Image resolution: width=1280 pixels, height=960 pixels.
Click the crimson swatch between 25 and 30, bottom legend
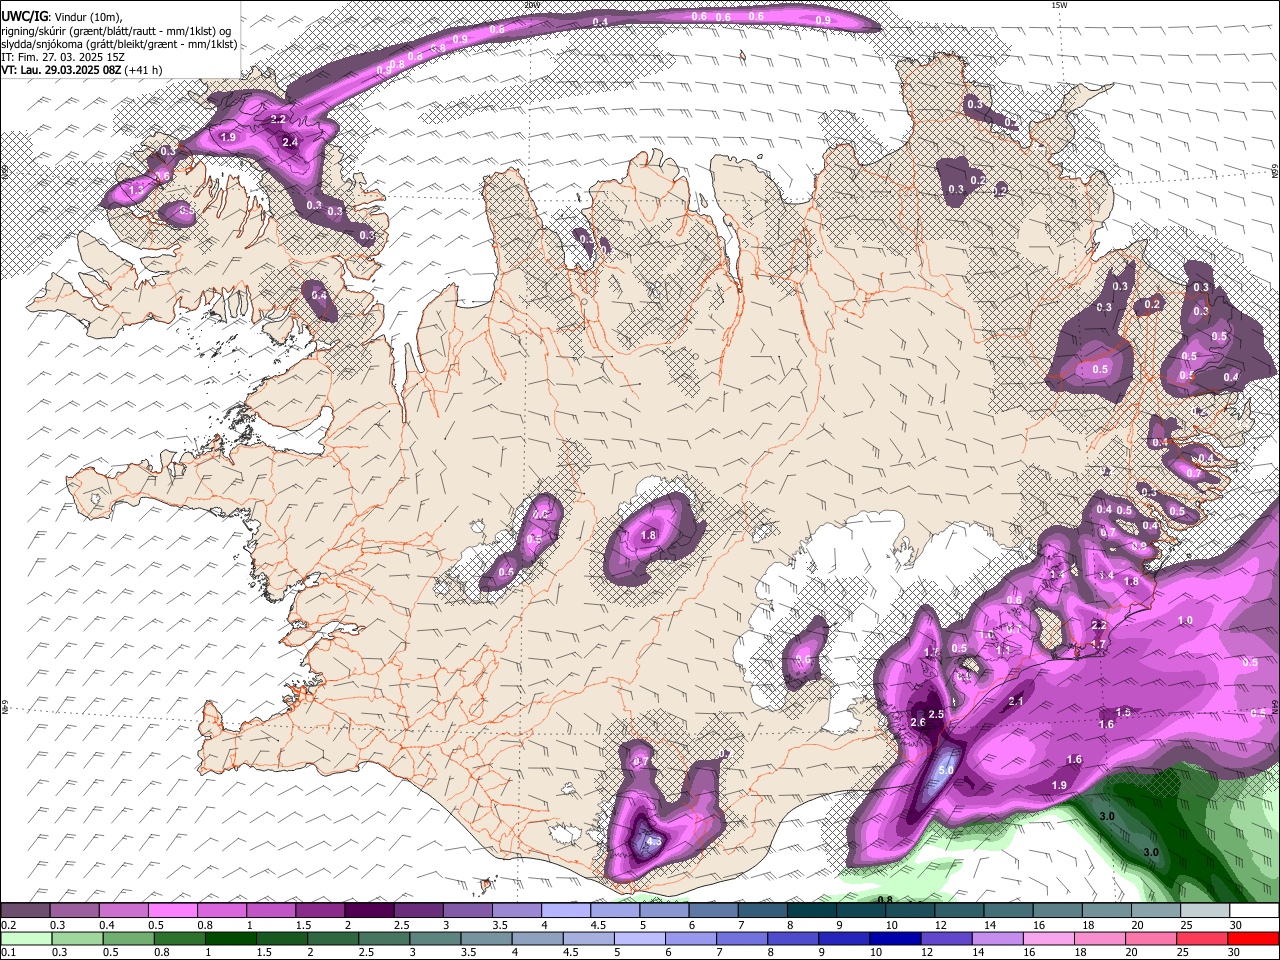pos(1200,938)
